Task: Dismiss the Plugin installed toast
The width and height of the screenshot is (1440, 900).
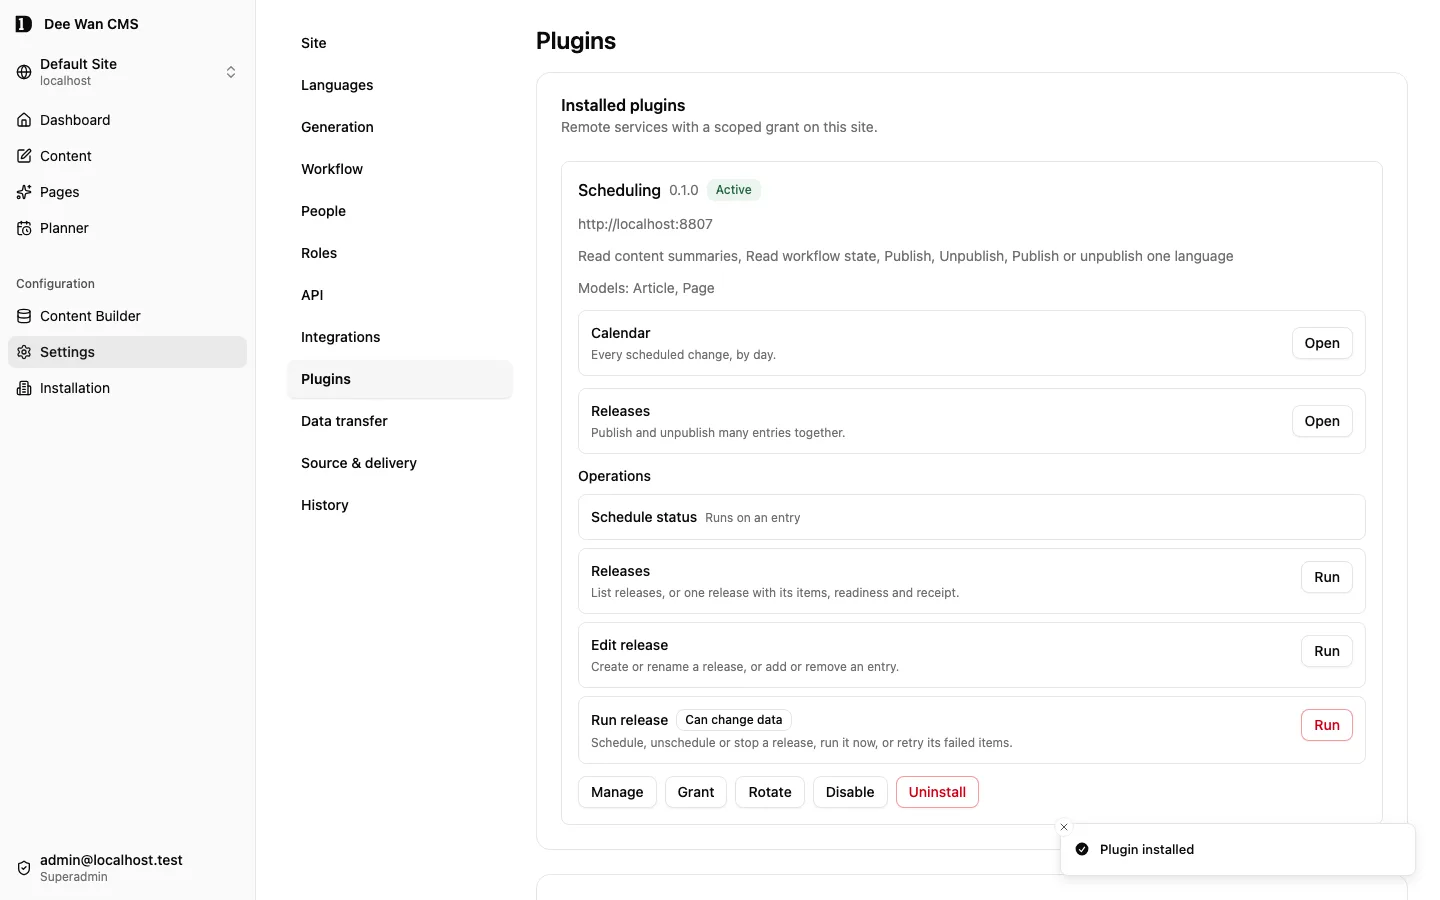Action: (x=1064, y=827)
